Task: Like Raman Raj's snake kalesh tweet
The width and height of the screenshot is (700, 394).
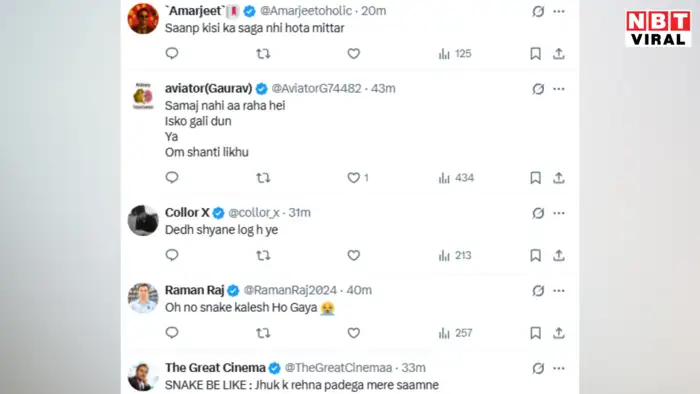Action: pos(354,333)
